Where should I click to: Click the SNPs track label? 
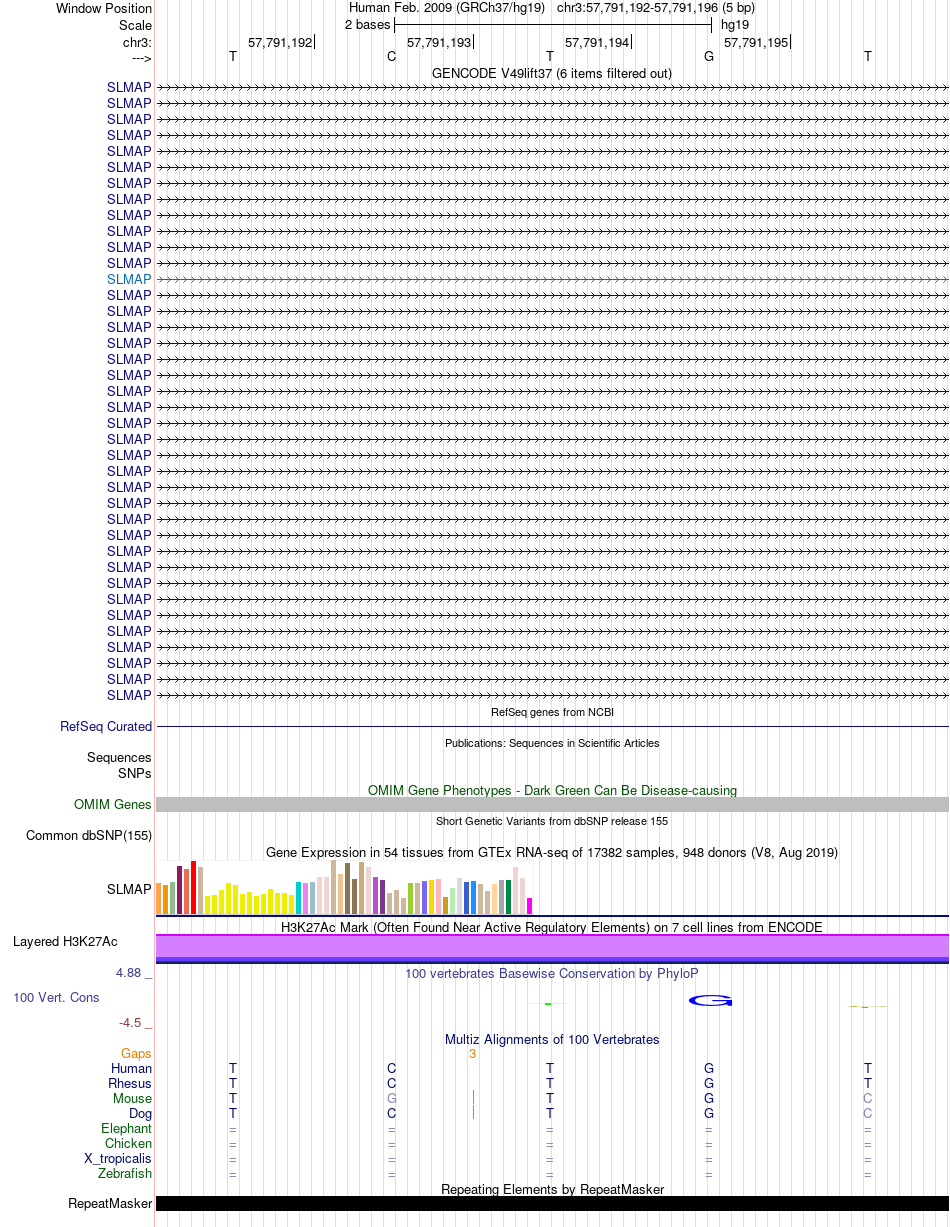pyautogui.click(x=135, y=774)
